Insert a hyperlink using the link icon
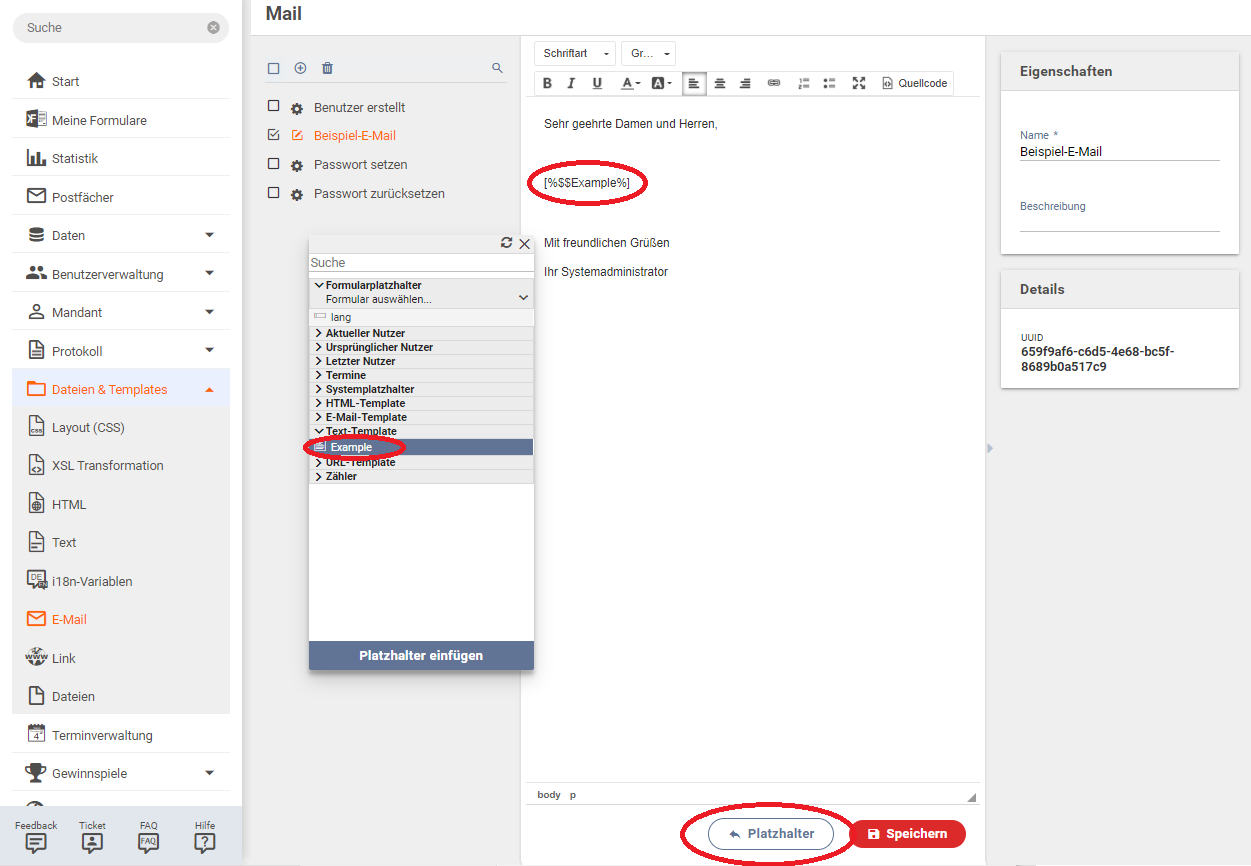Viewport: 1251px width, 866px height. point(773,84)
